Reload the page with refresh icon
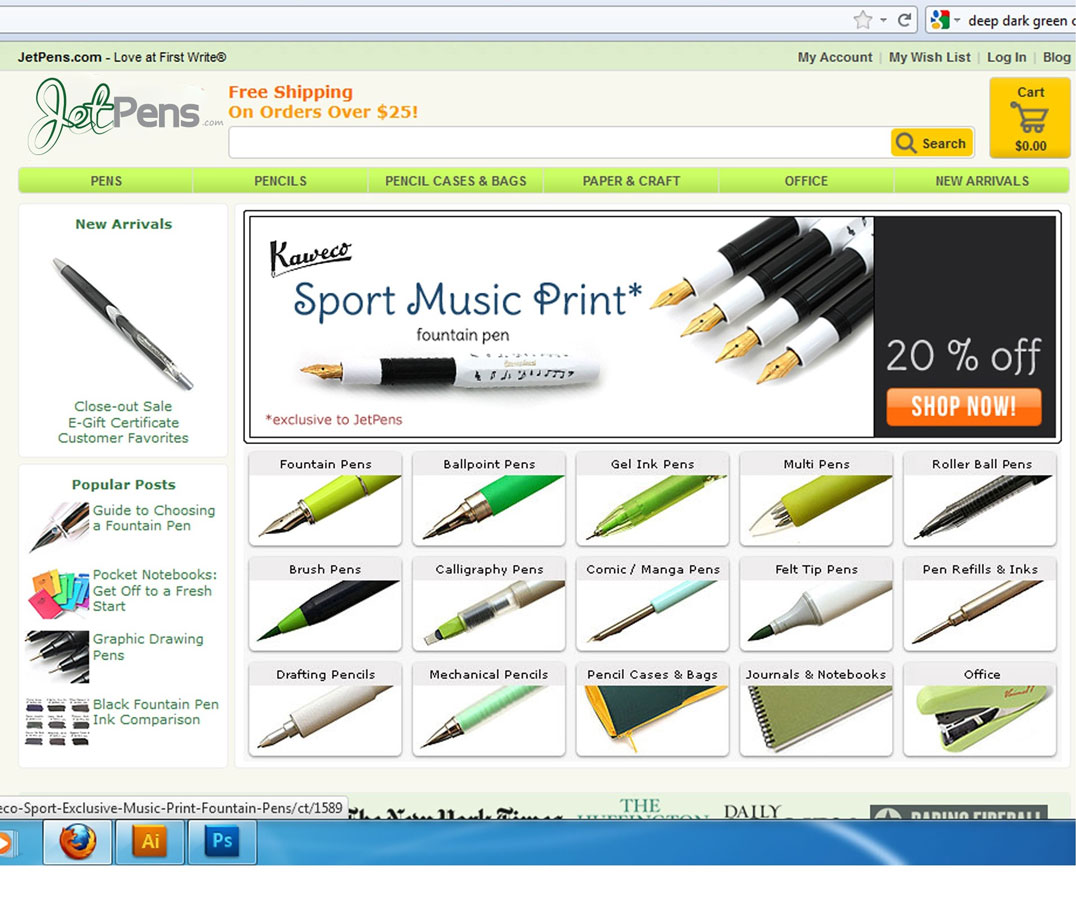1076x900 pixels. tap(904, 20)
